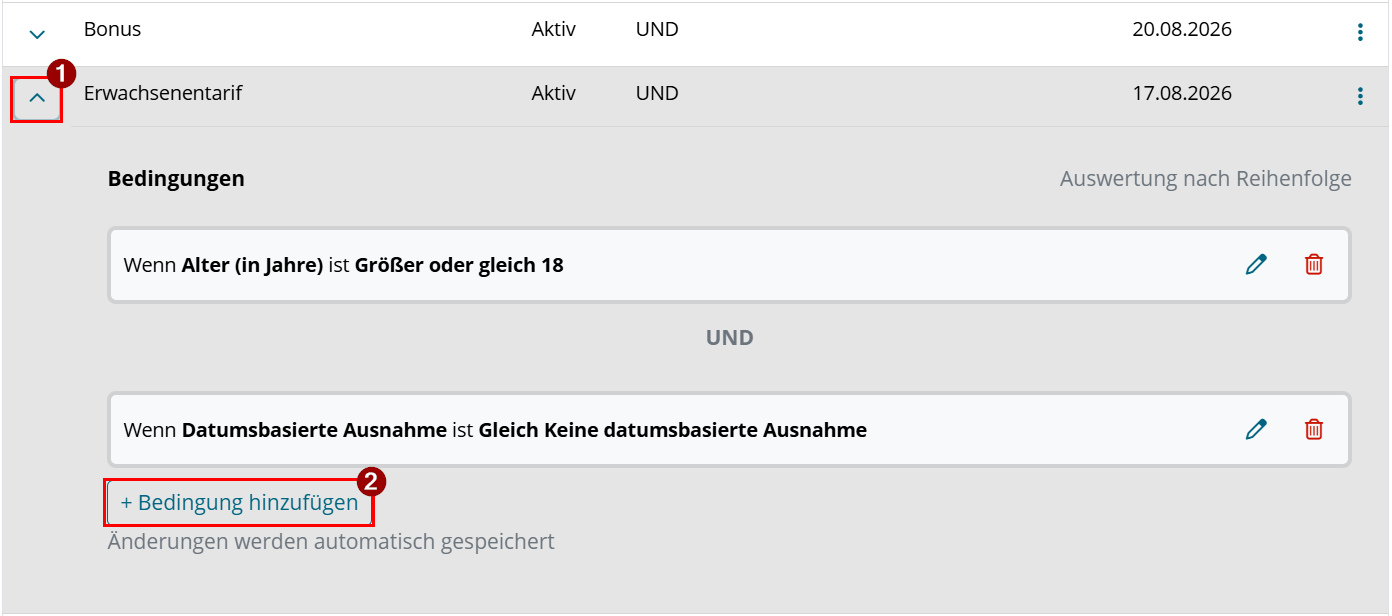Add a new condition via Bedingung hinzufügen

[x=239, y=503]
